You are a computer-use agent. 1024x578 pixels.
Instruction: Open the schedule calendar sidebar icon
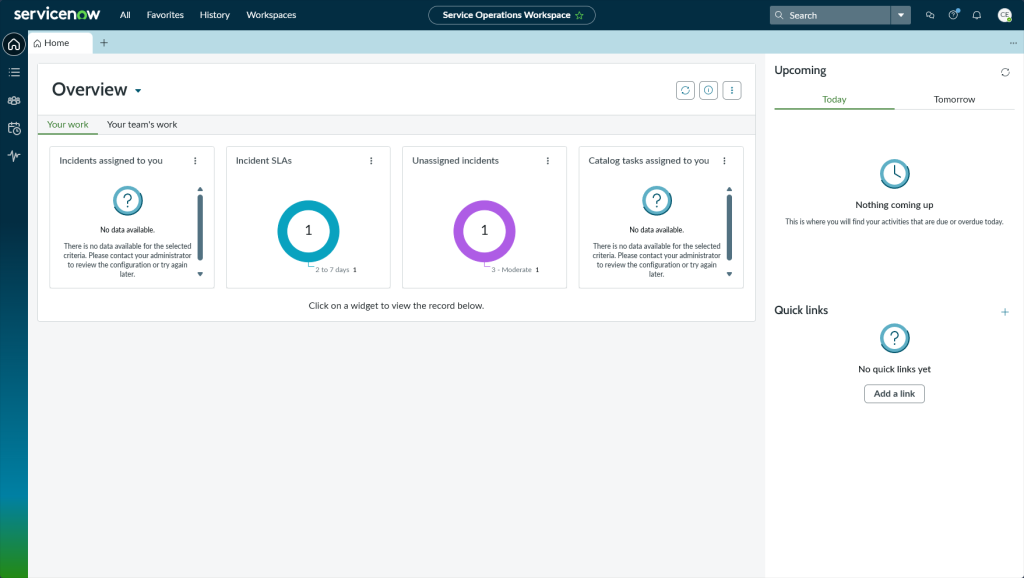[14, 128]
